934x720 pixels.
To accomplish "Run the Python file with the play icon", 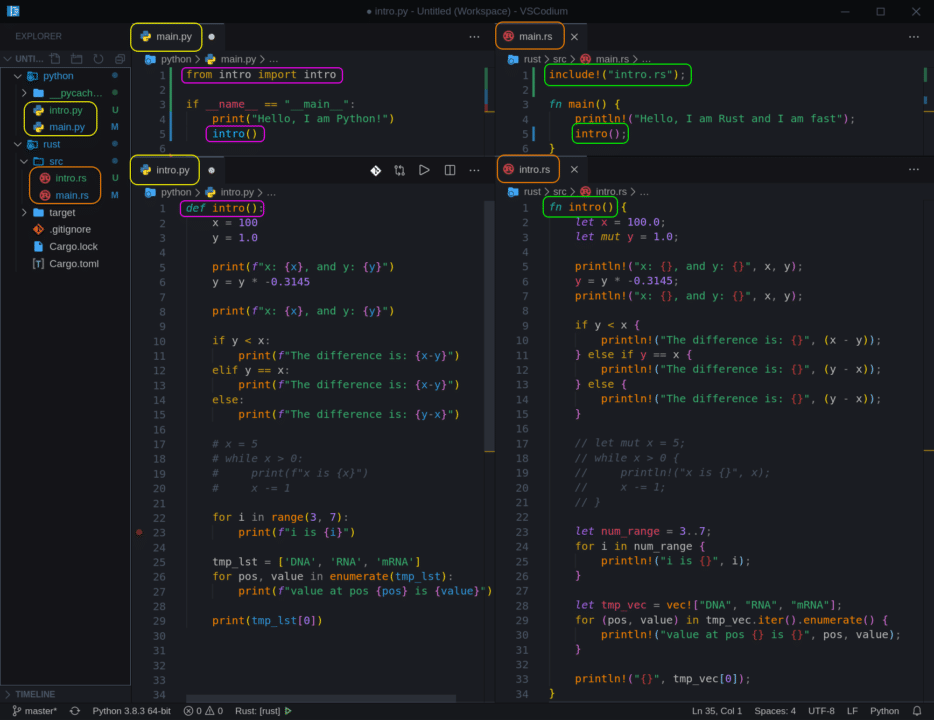I will [x=424, y=170].
